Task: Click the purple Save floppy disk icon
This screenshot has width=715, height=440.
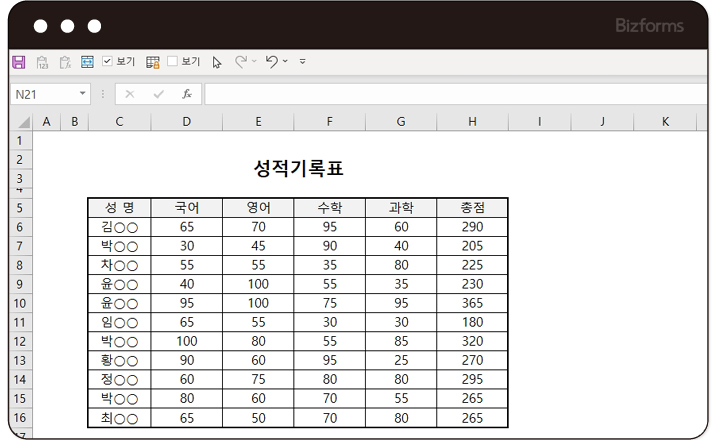Action: tap(19, 62)
